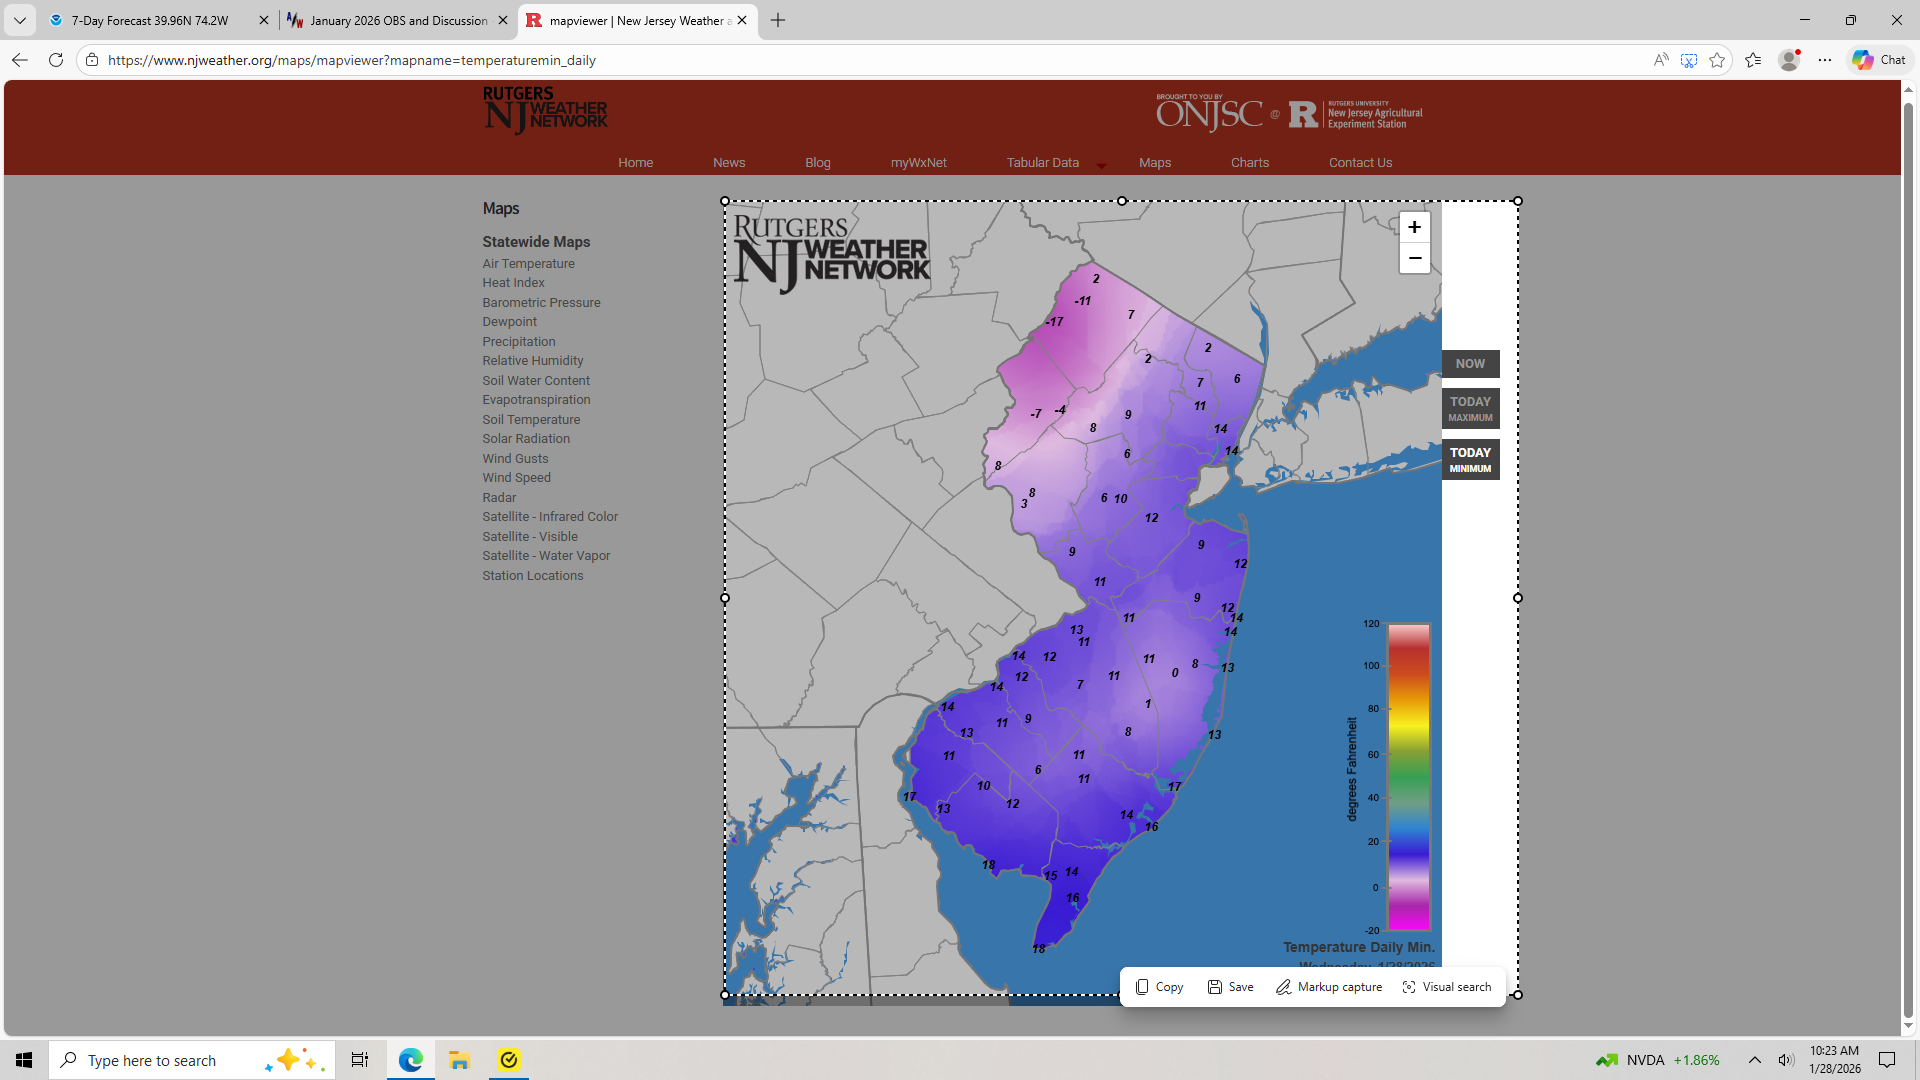Open the Wind Gusts map link
This screenshot has width=1920, height=1080.
515,459
